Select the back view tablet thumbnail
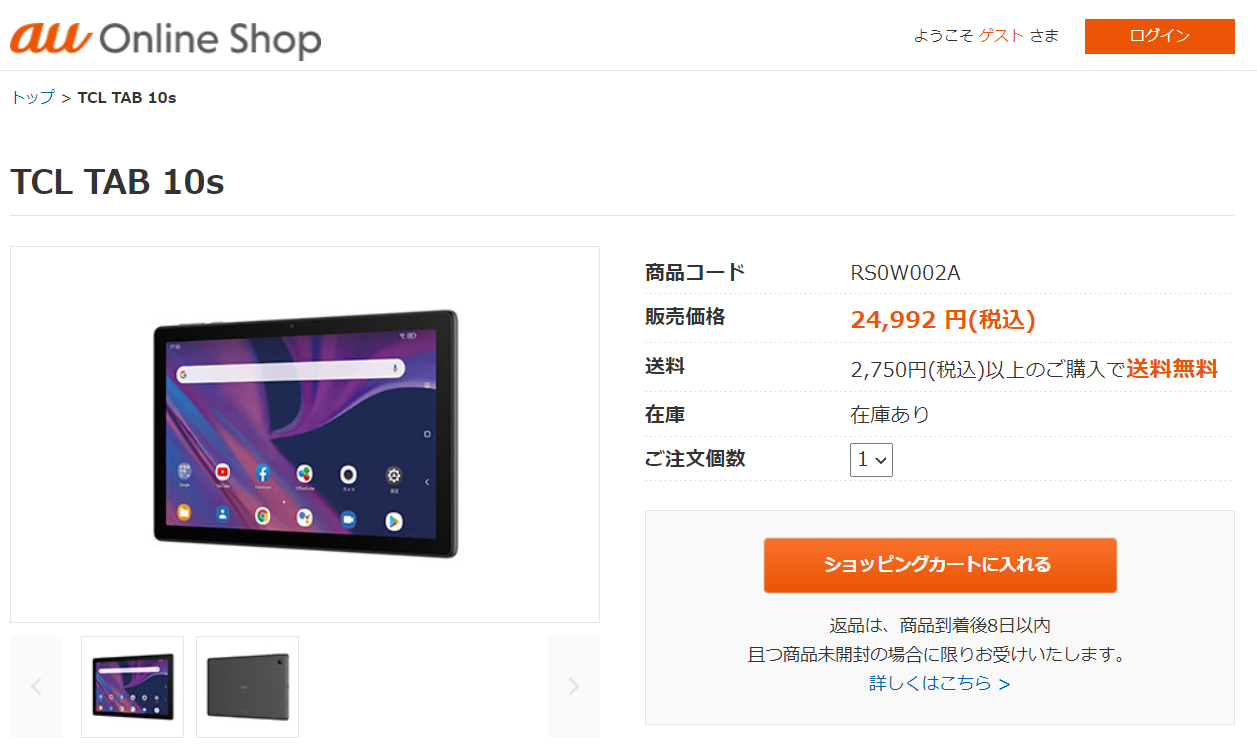Viewport: 1257px width, 755px height. point(248,686)
